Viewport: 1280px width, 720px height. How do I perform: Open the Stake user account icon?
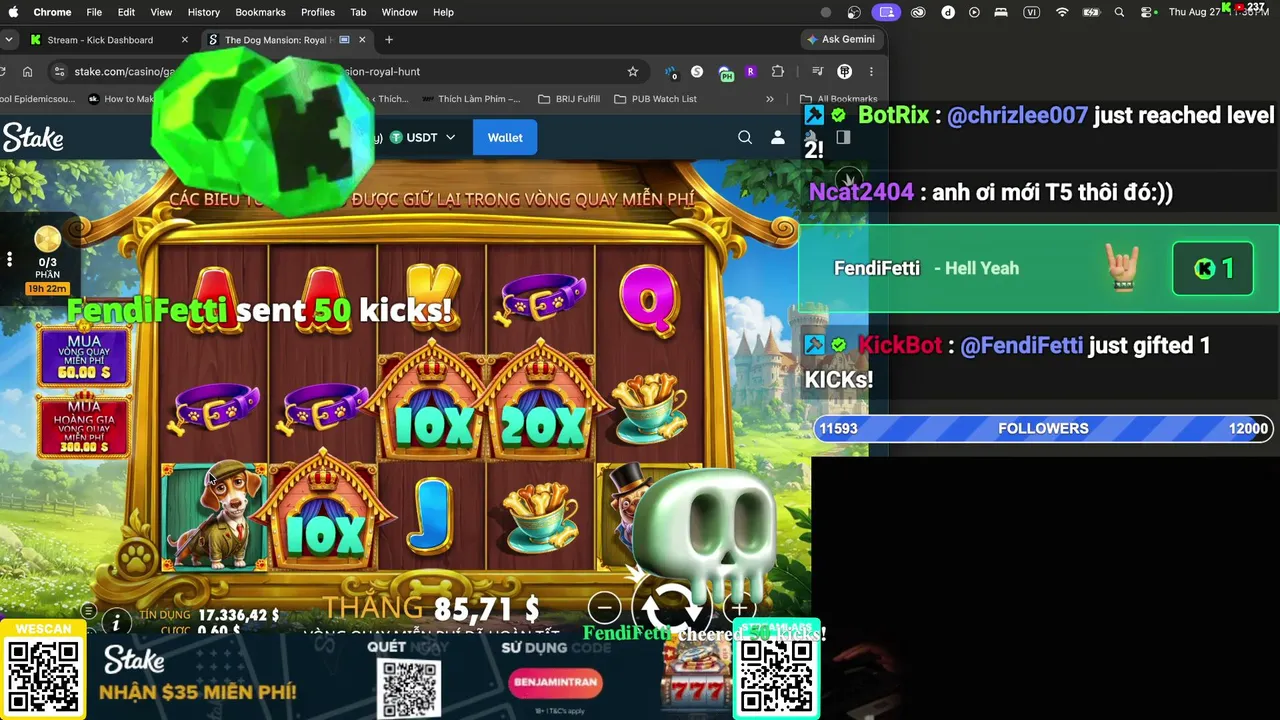pyautogui.click(x=777, y=137)
